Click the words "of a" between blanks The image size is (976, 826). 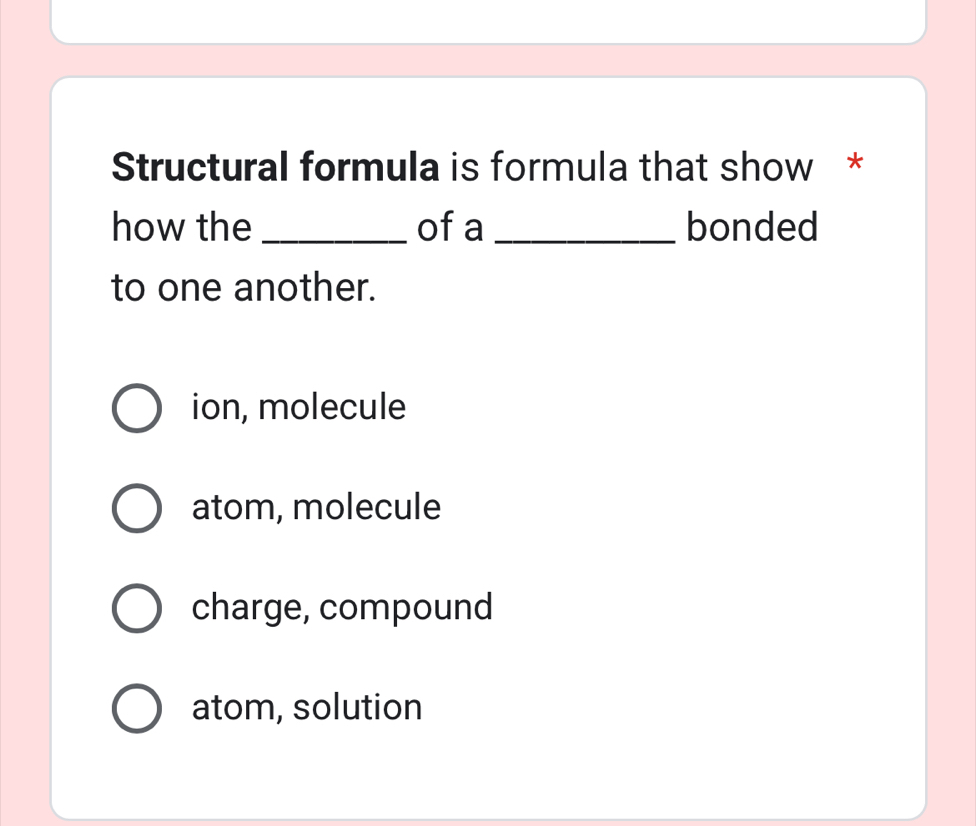(x=450, y=228)
